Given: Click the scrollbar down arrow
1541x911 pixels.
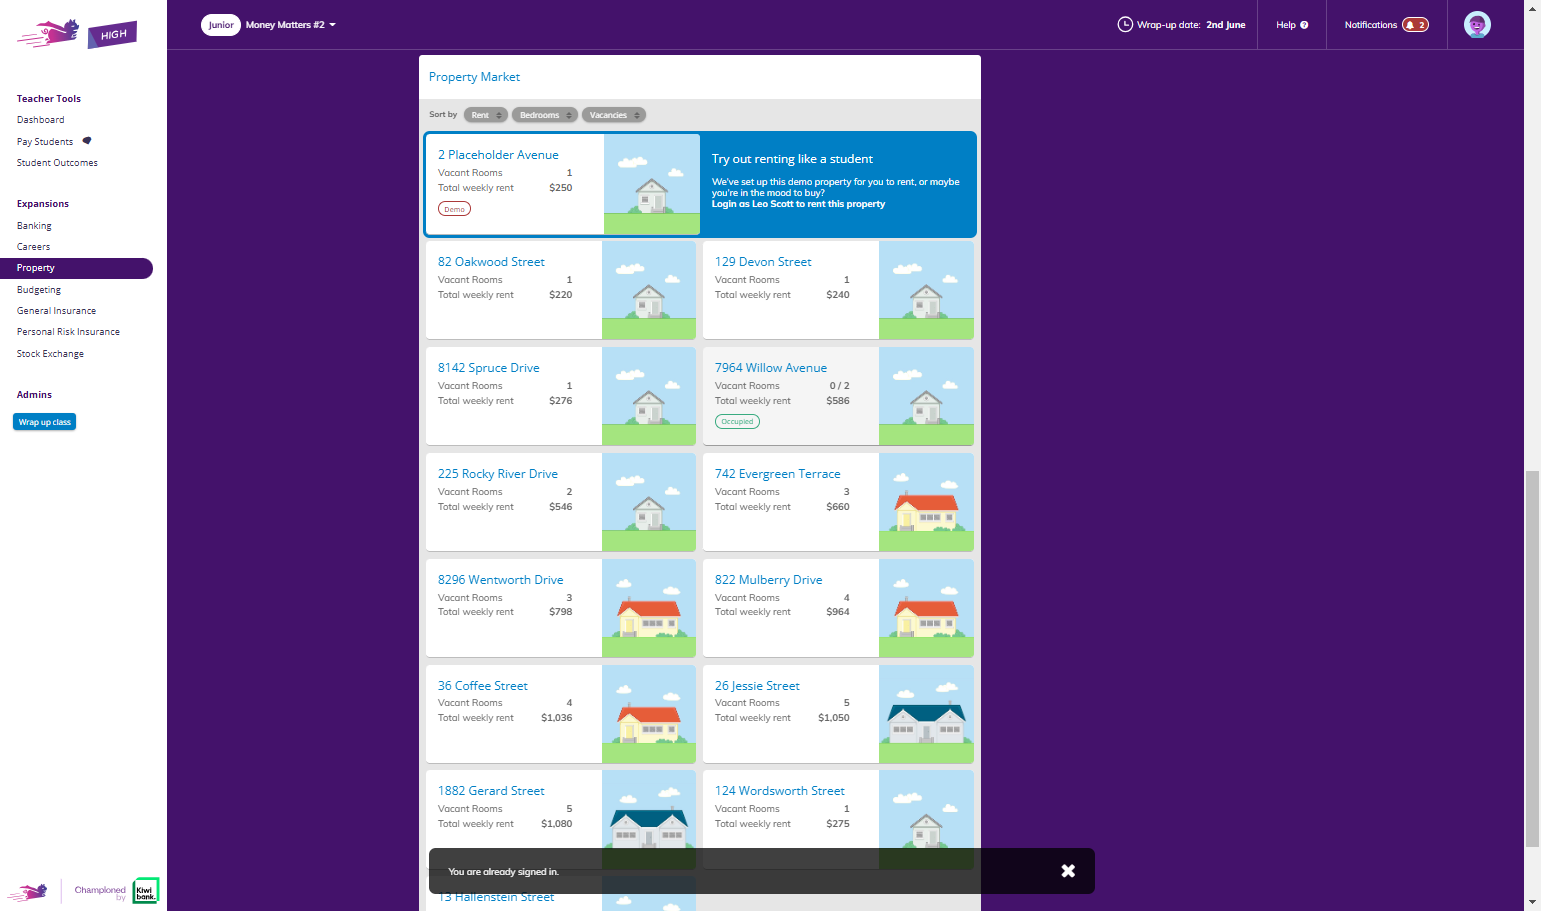Looking at the screenshot, I should [x=1532, y=902].
